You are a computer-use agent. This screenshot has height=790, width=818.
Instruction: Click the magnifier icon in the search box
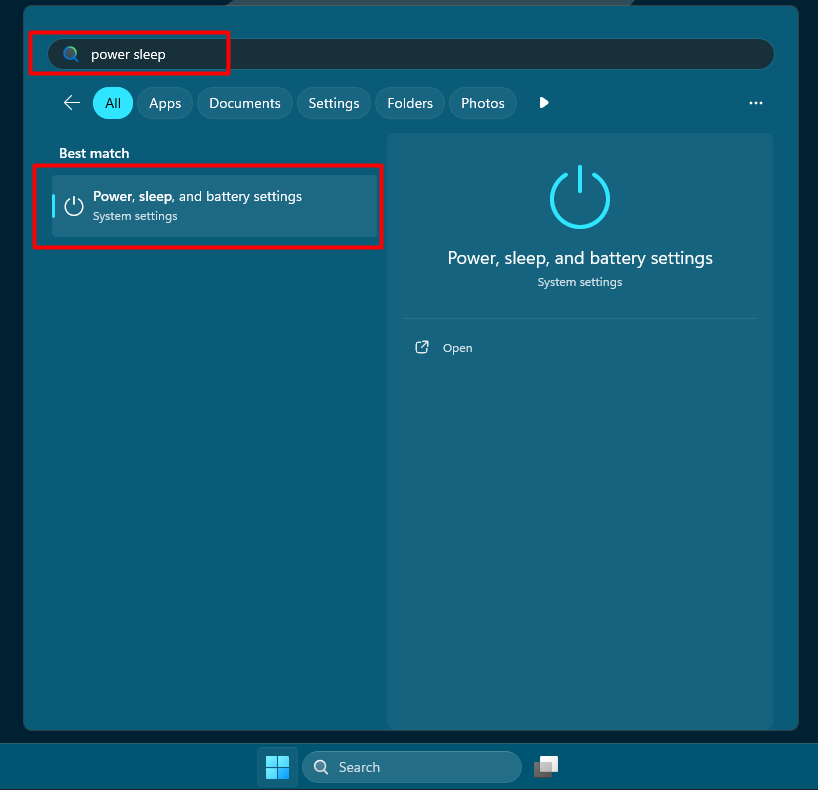[x=70, y=54]
